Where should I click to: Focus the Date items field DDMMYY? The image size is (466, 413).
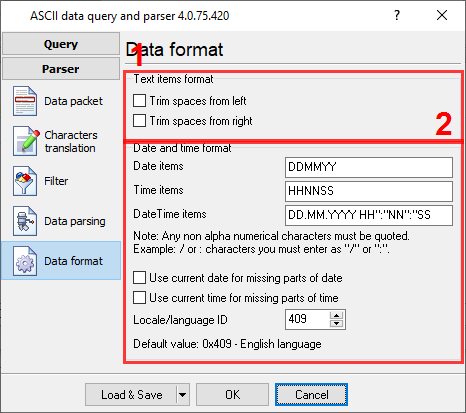pyautogui.click(x=369, y=167)
